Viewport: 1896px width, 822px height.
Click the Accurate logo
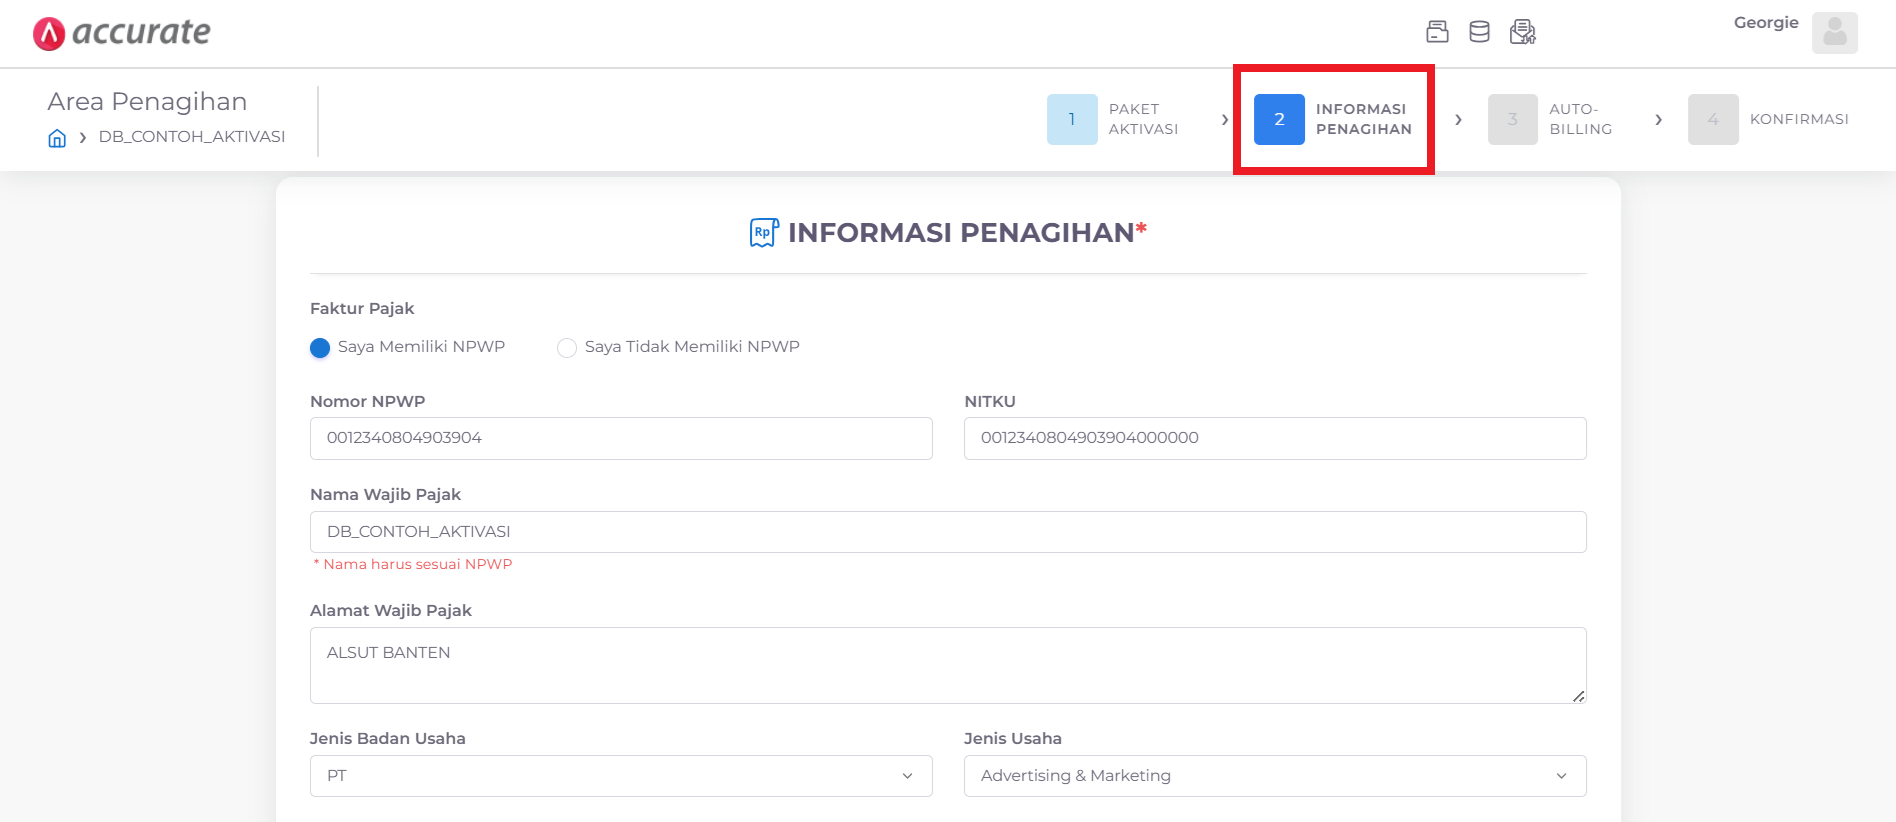pyautogui.click(x=121, y=33)
